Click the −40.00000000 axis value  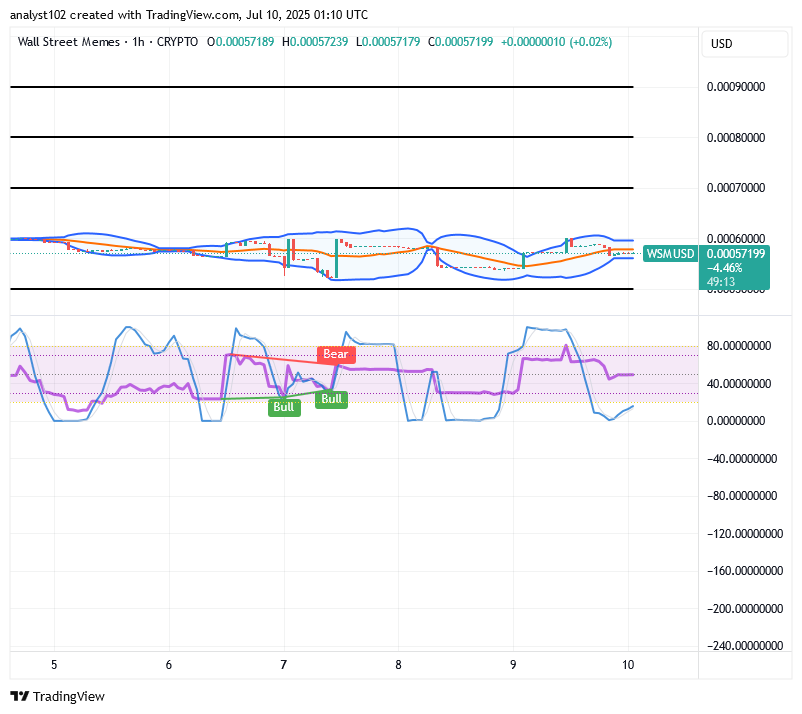[742, 459]
